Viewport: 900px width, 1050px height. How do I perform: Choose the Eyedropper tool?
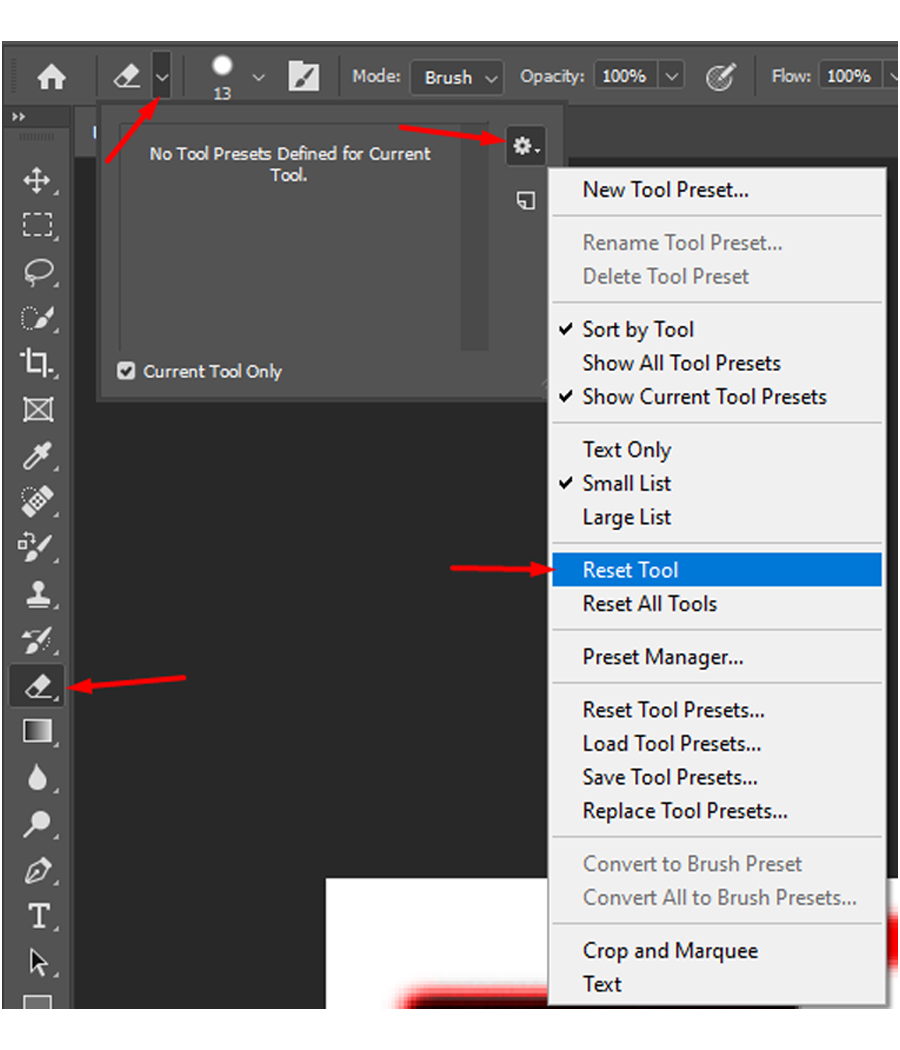37,455
